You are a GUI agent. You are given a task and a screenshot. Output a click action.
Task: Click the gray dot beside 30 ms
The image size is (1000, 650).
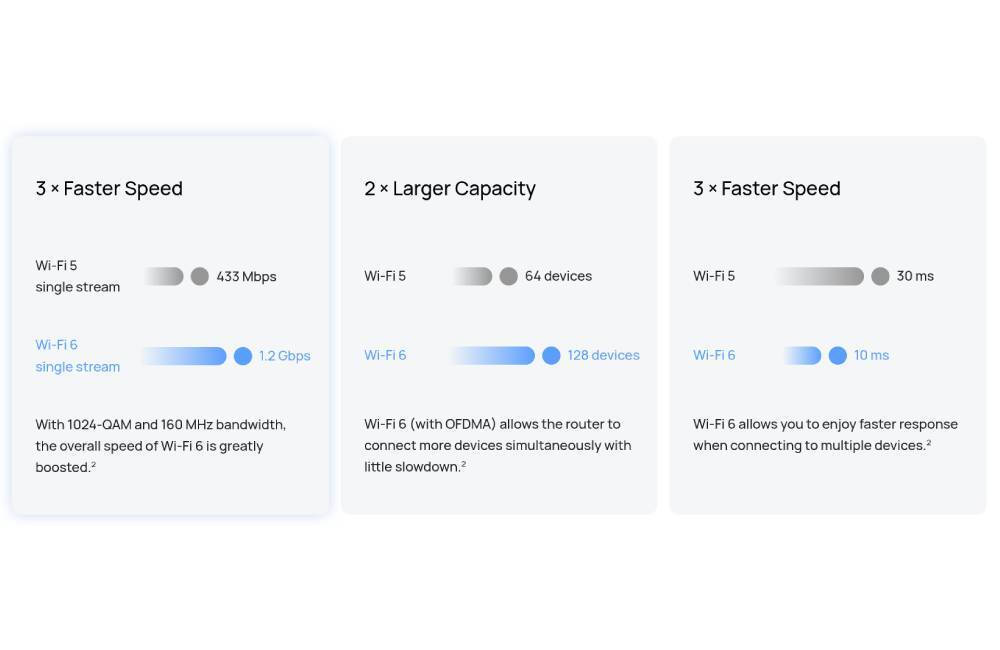880,276
